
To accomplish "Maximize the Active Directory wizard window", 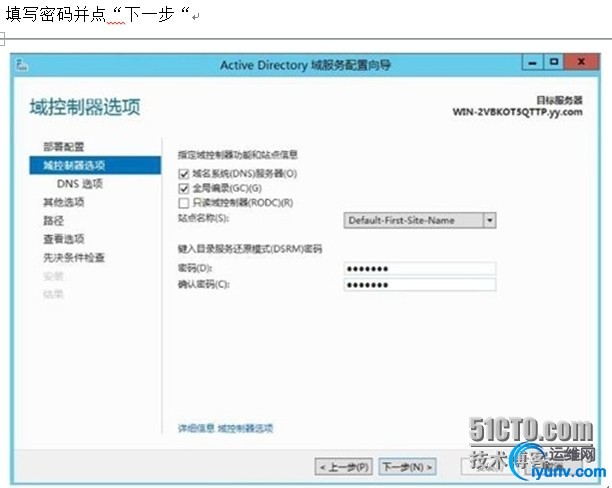I will (x=553, y=62).
